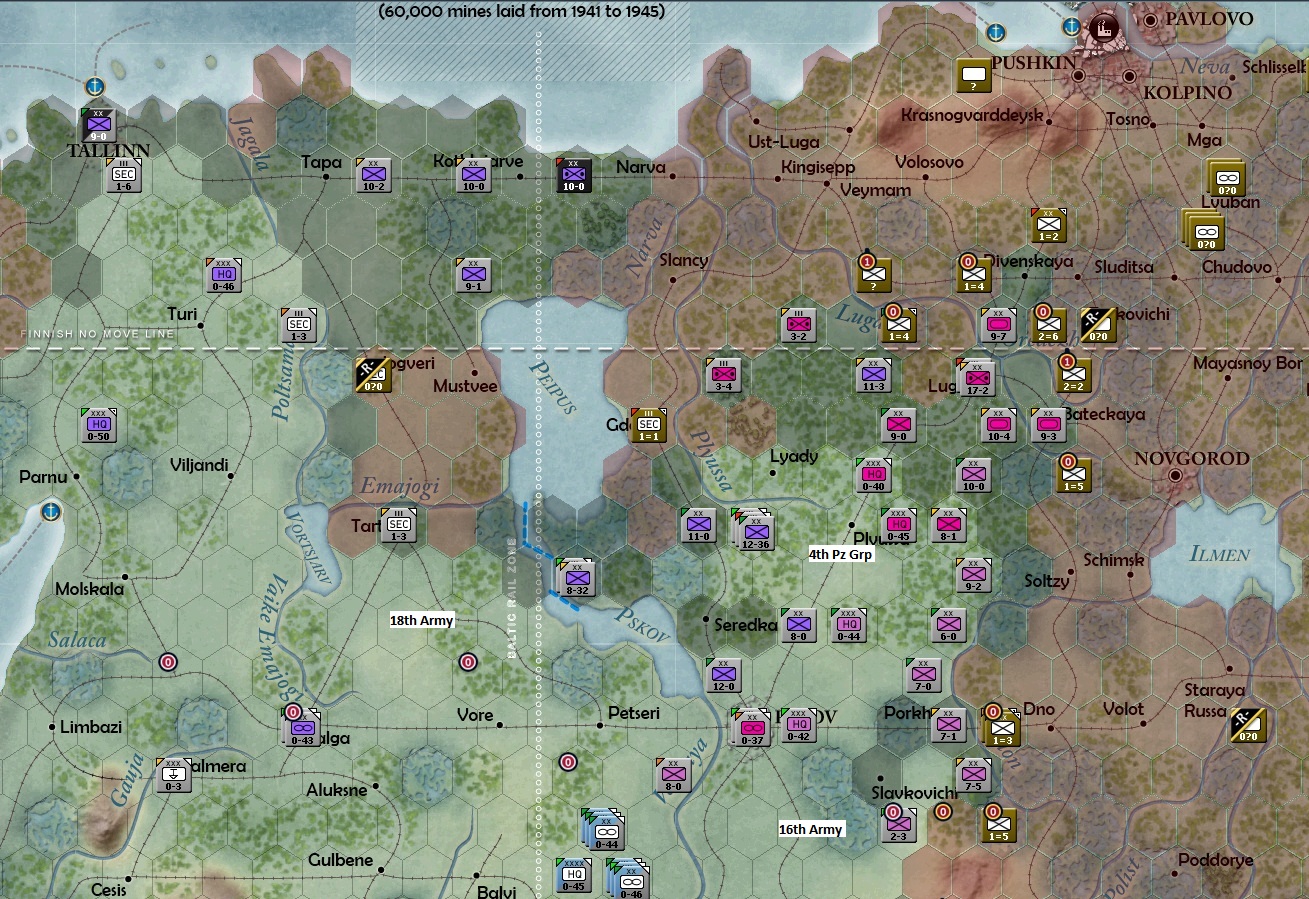This screenshot has width=1309, height=899.
Task: Click the partisan 0?0 unit at Staraya Russa
Action: pyautogui.click(x=1248, y=725)
